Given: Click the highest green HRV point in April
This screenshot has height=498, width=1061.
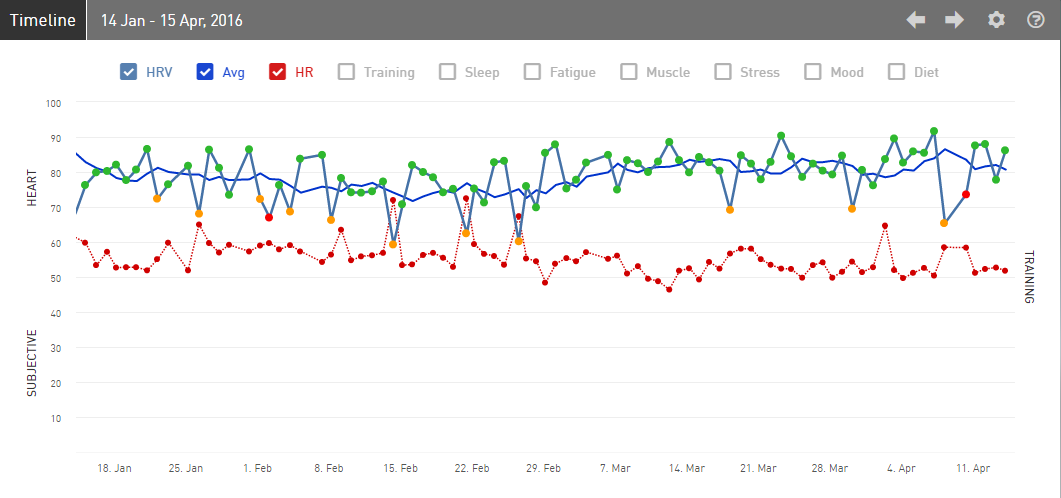Looking at the screenshot, I should tap(934, 131).
